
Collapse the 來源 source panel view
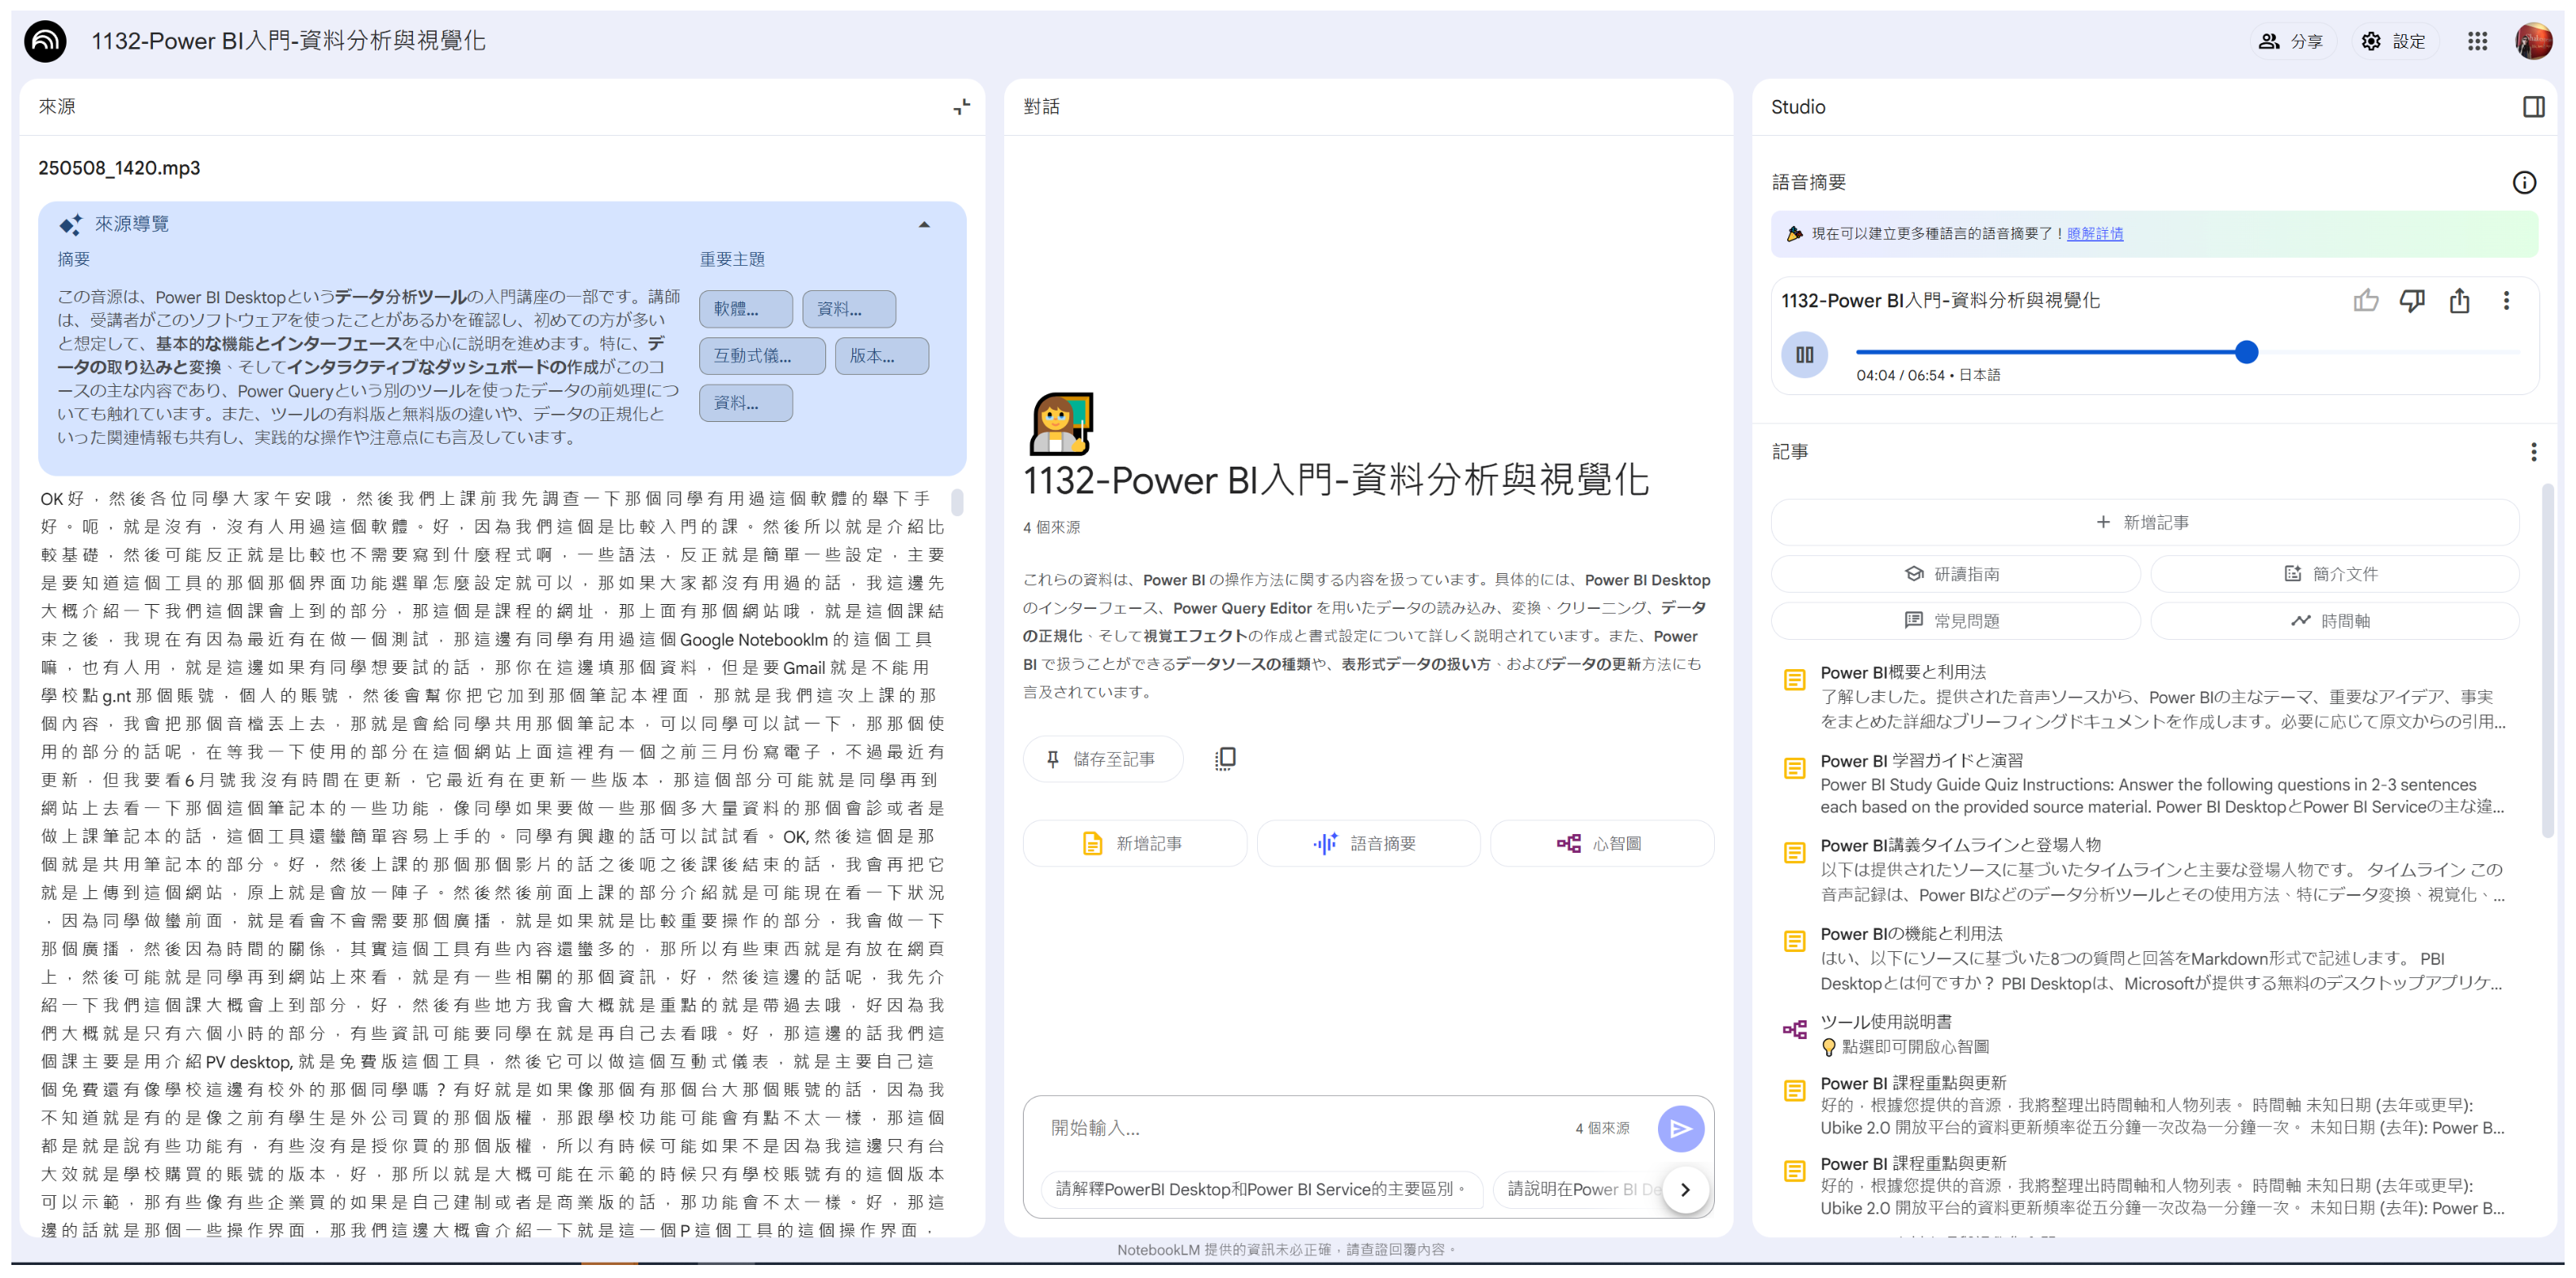point(961,107)
